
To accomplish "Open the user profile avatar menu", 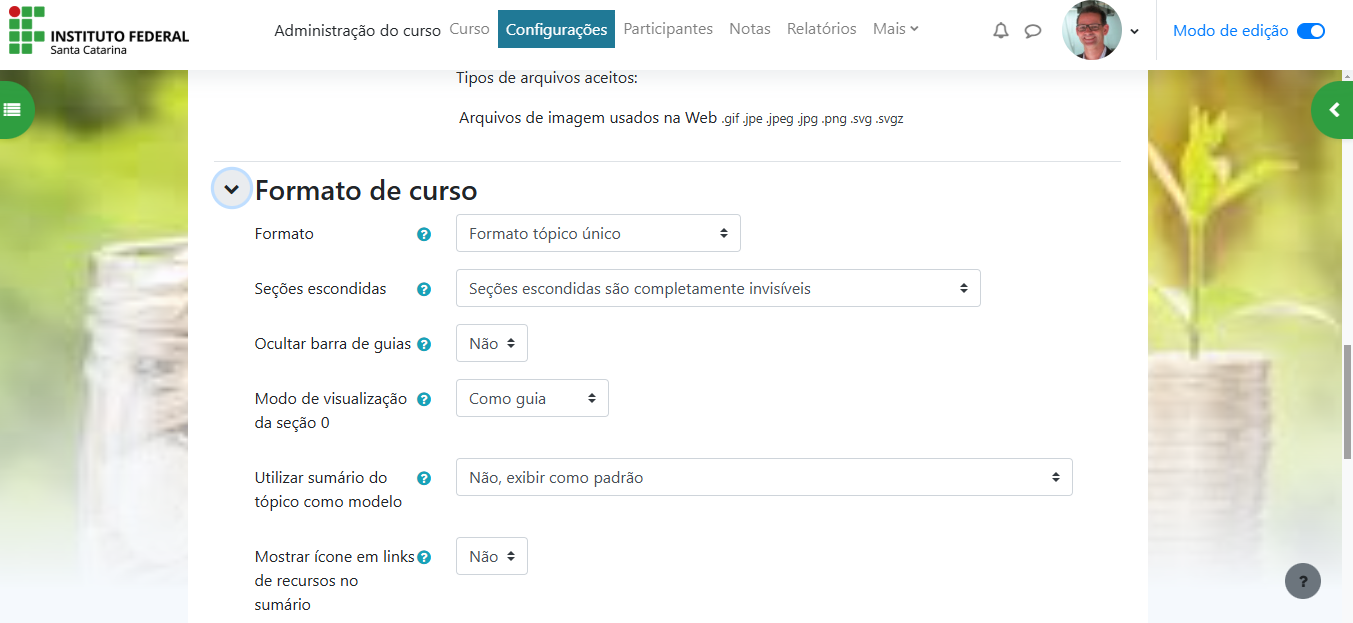I will 1100,30.
